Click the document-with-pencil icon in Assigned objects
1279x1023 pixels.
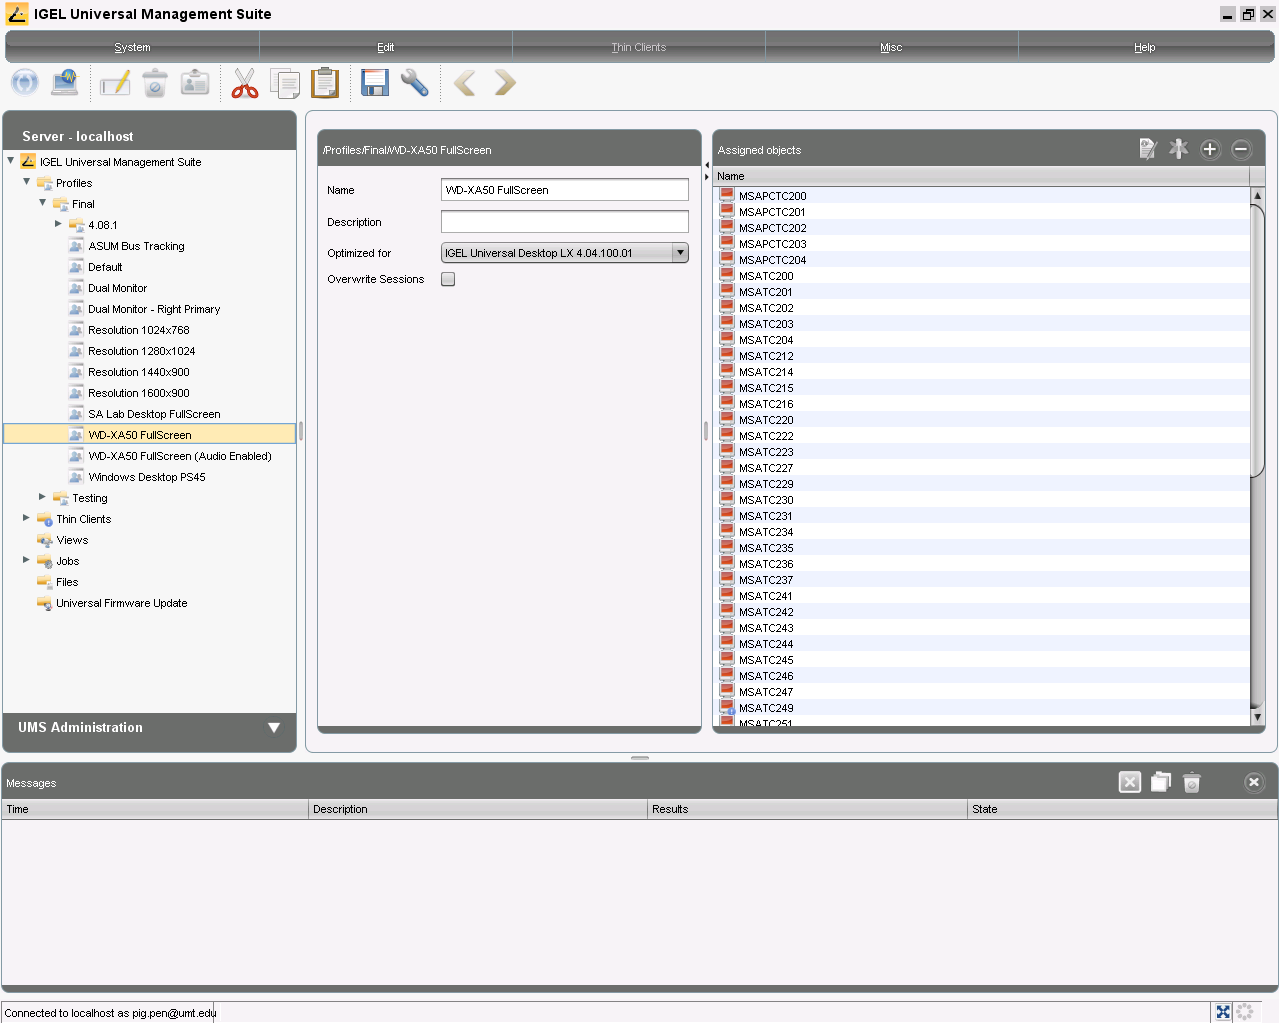point(1148,149)
